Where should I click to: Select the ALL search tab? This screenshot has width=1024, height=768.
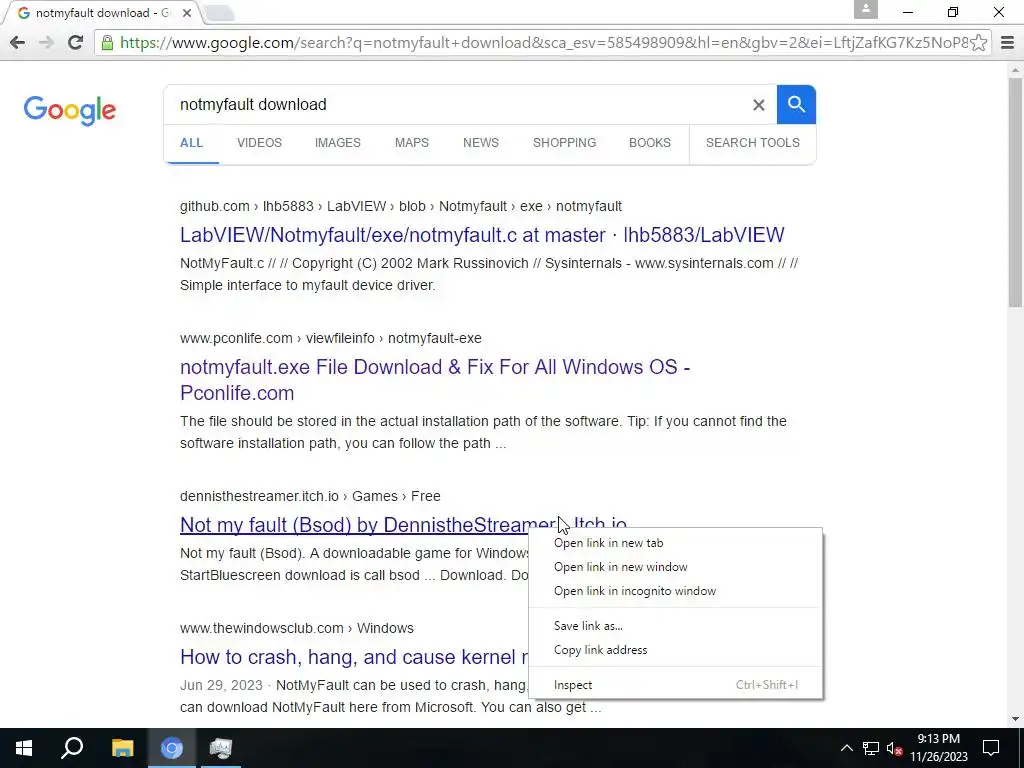pyautogui.click(x=191, y=142)
